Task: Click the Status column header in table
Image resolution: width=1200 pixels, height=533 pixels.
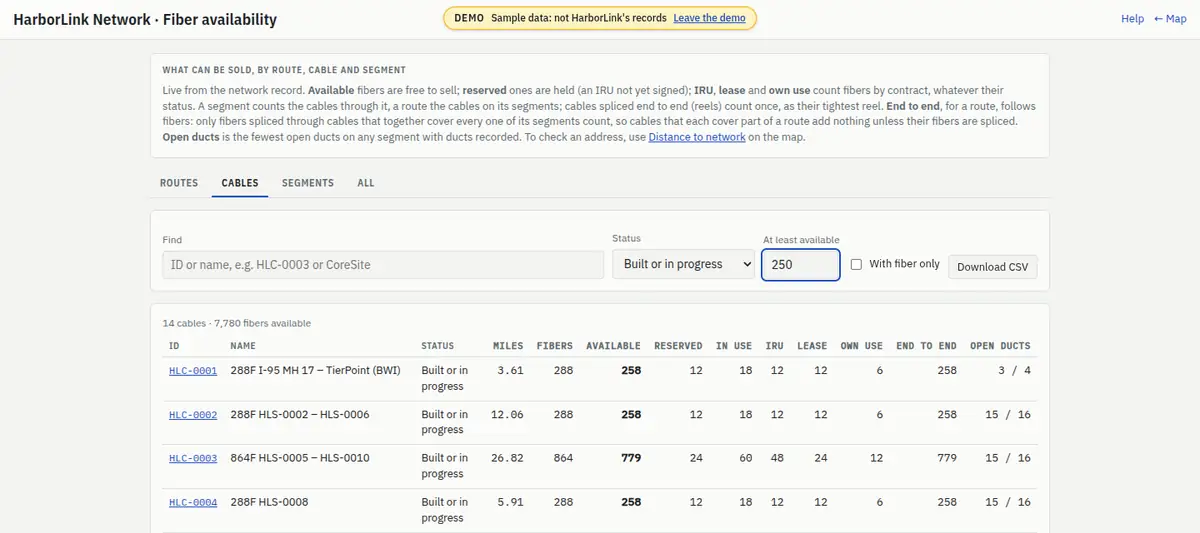Action: point(438,346)
